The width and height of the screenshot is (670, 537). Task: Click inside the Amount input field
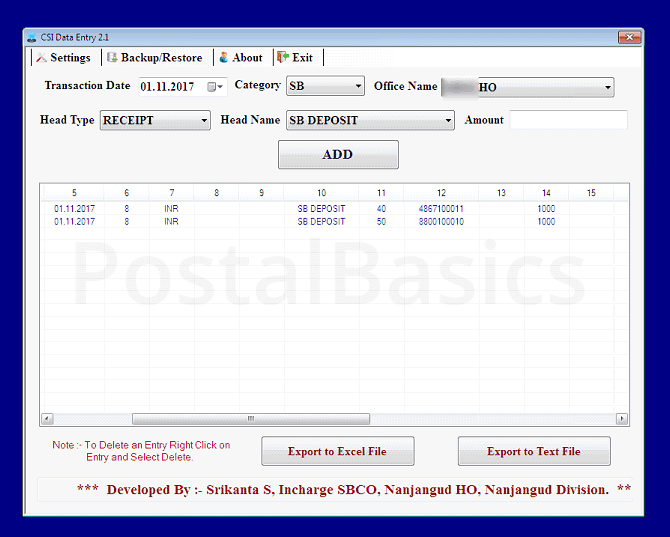[568, 120]
